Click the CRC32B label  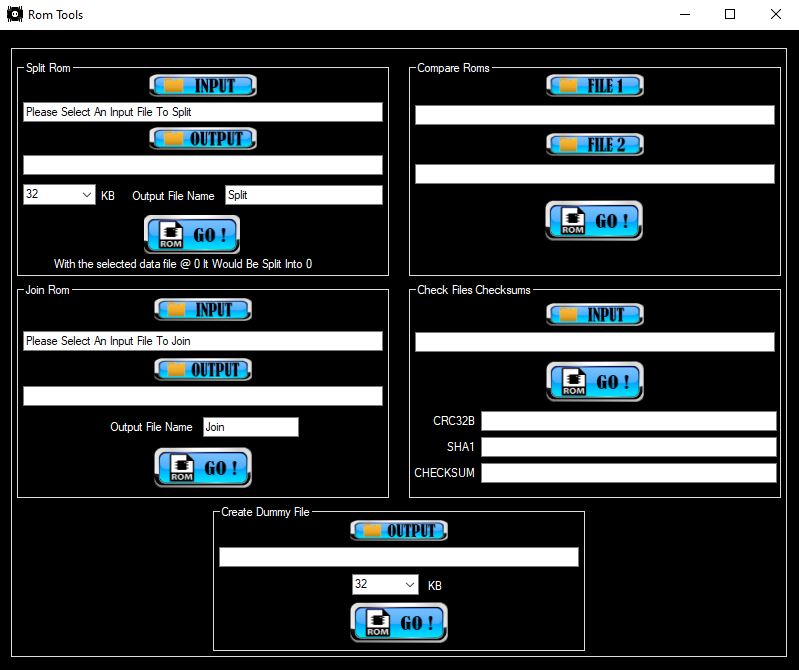(454, 421)
